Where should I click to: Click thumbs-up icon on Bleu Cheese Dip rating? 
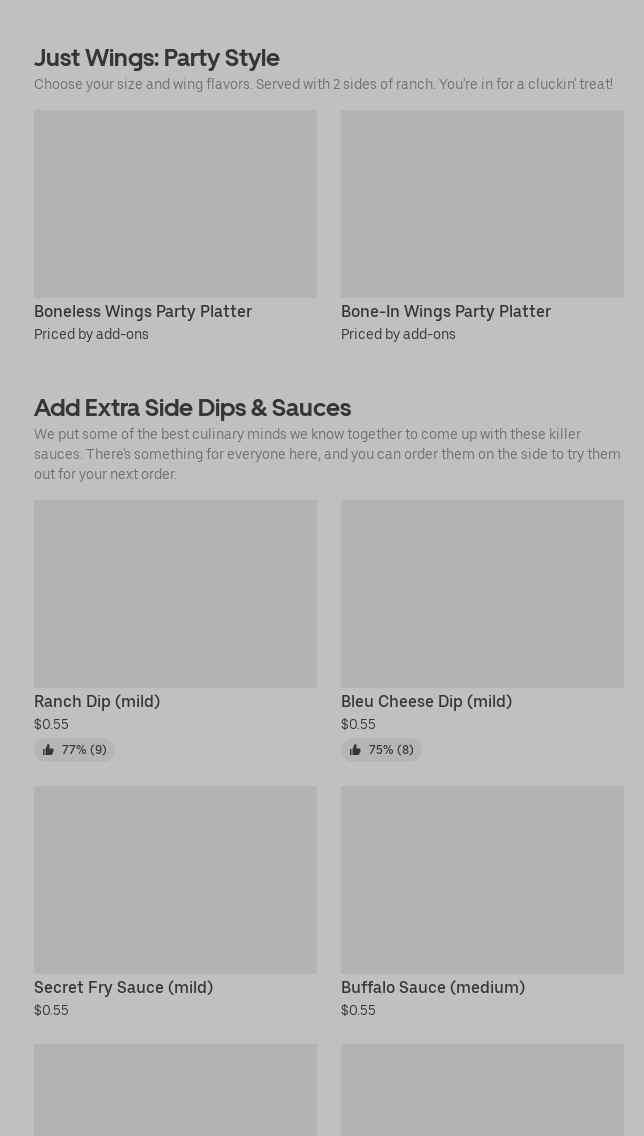355,750
